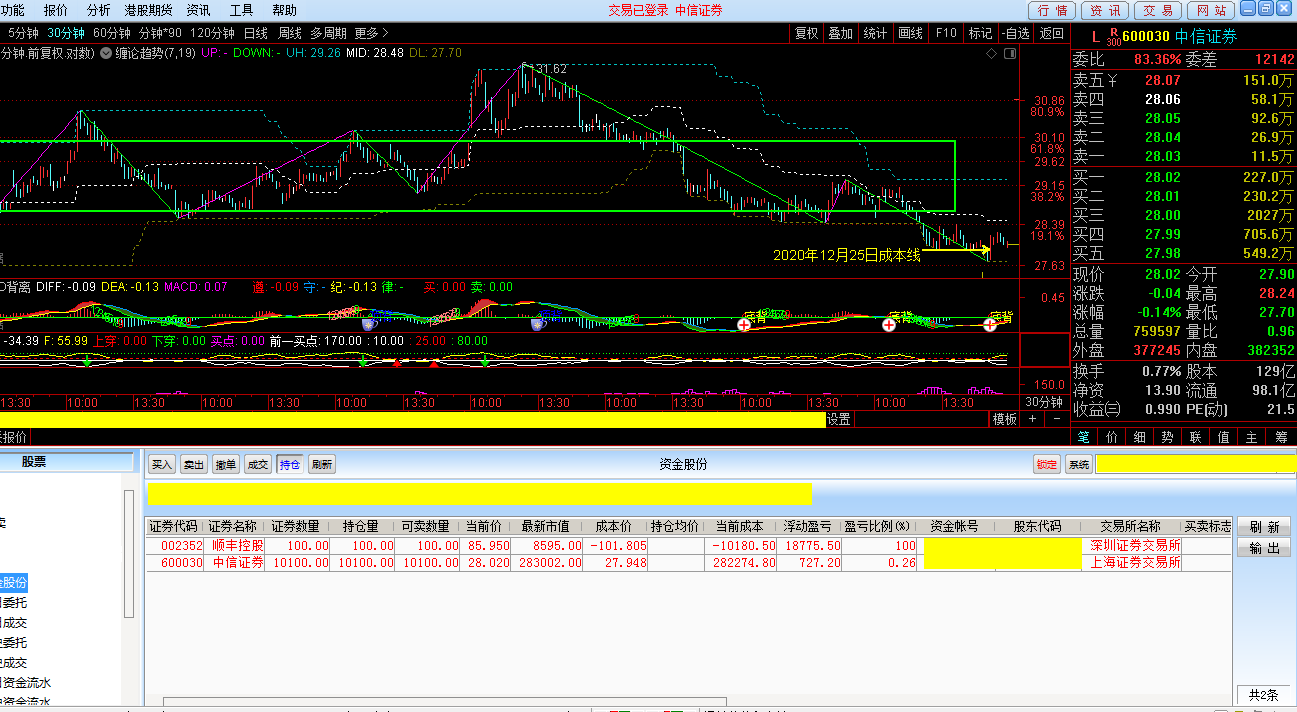
Task: Click the panel toggle icon beside the diamond
Action: (1009, 53)
